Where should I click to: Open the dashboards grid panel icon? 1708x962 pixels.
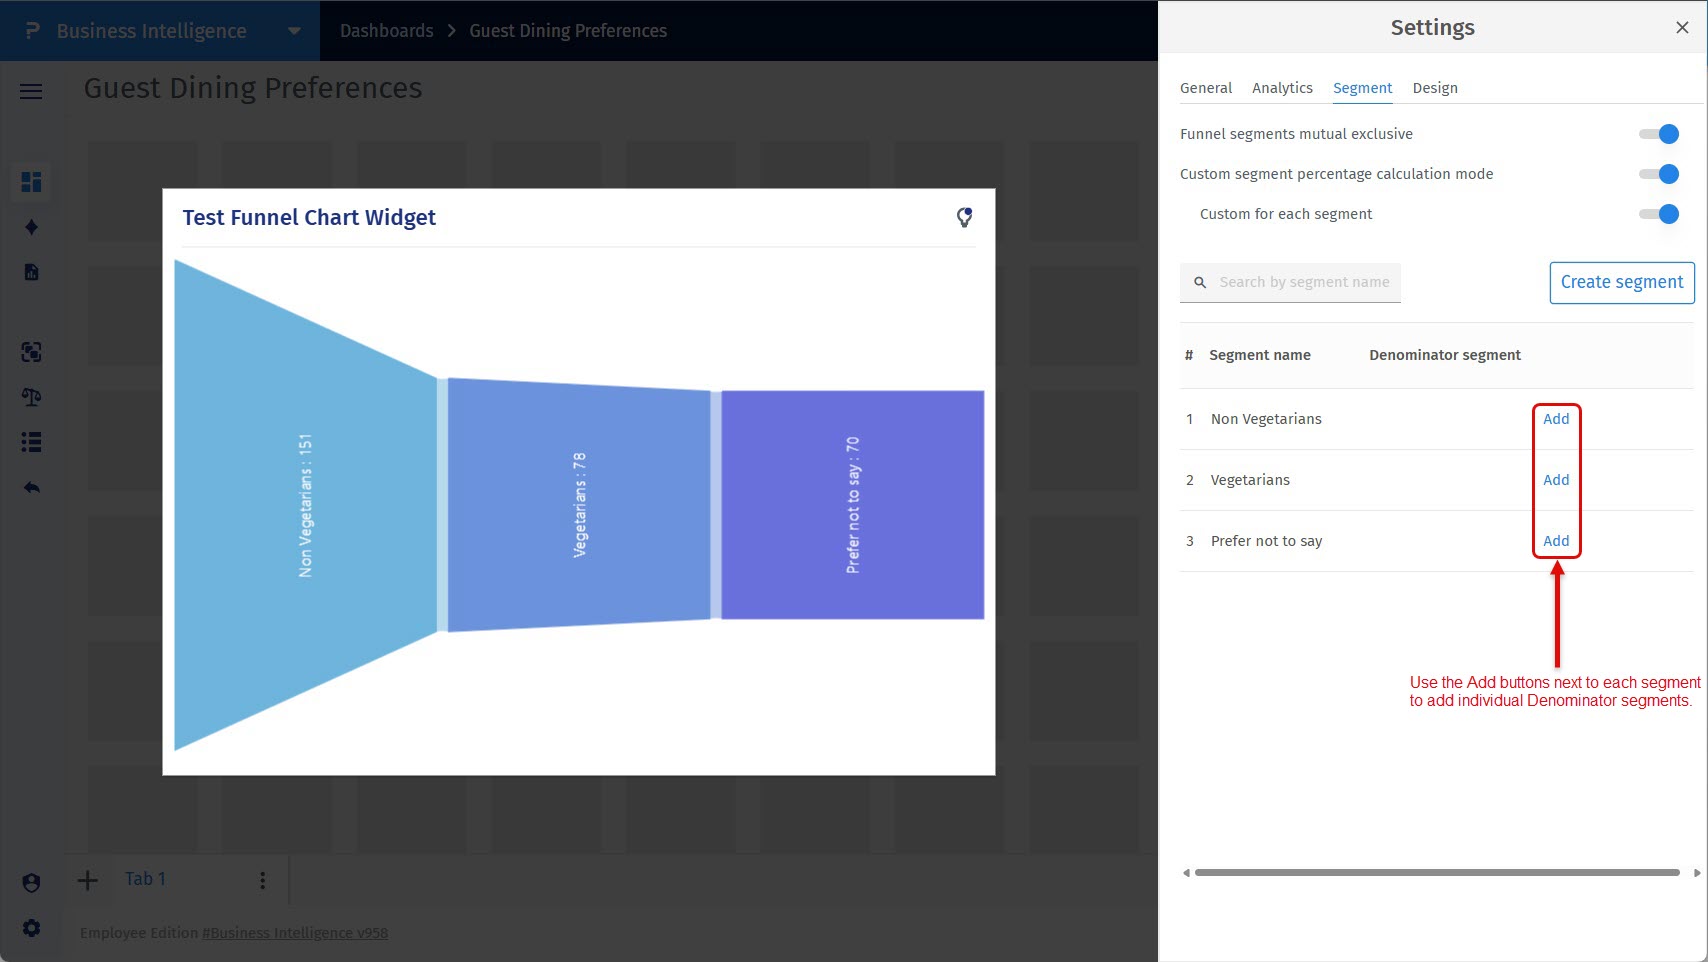click(31, 182)
